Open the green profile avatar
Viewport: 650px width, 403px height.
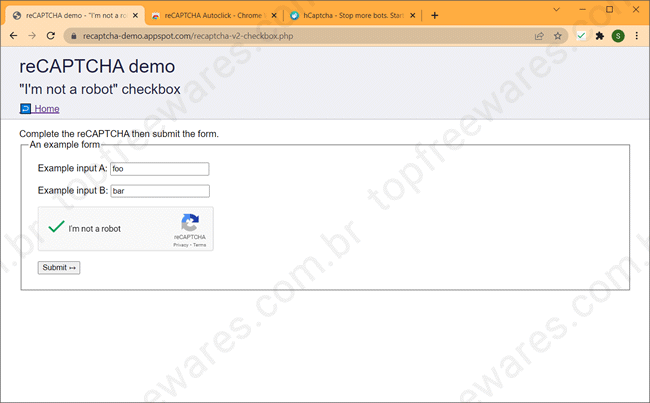(618, 35)
